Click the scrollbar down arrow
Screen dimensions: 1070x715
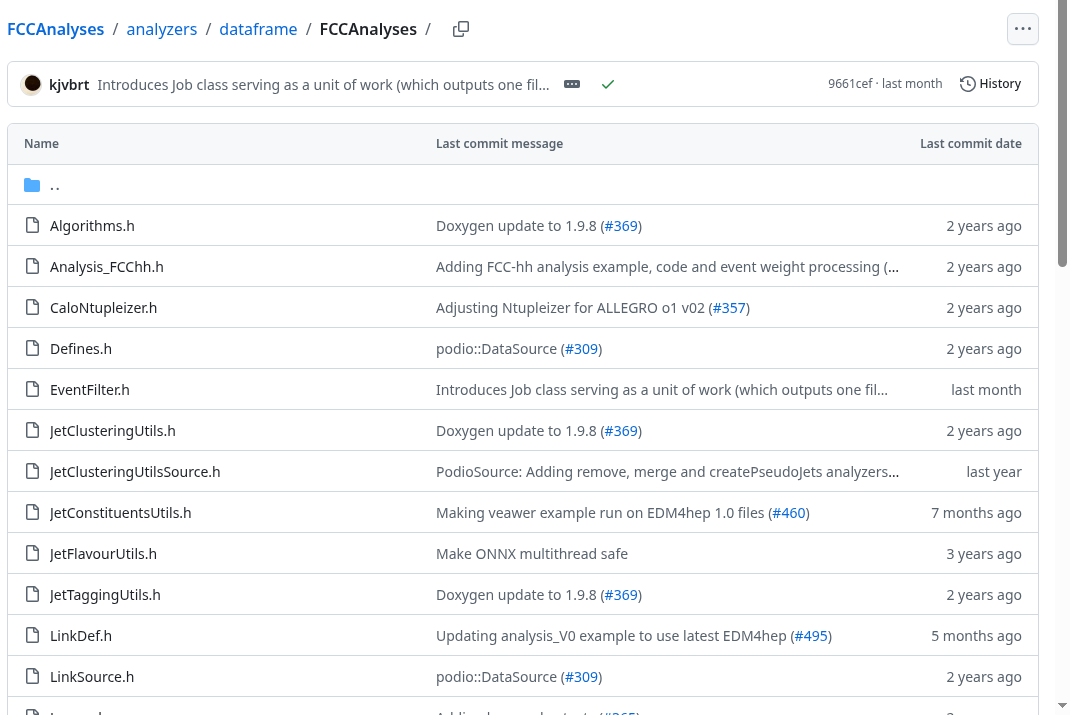click(x=1062, y=706)
